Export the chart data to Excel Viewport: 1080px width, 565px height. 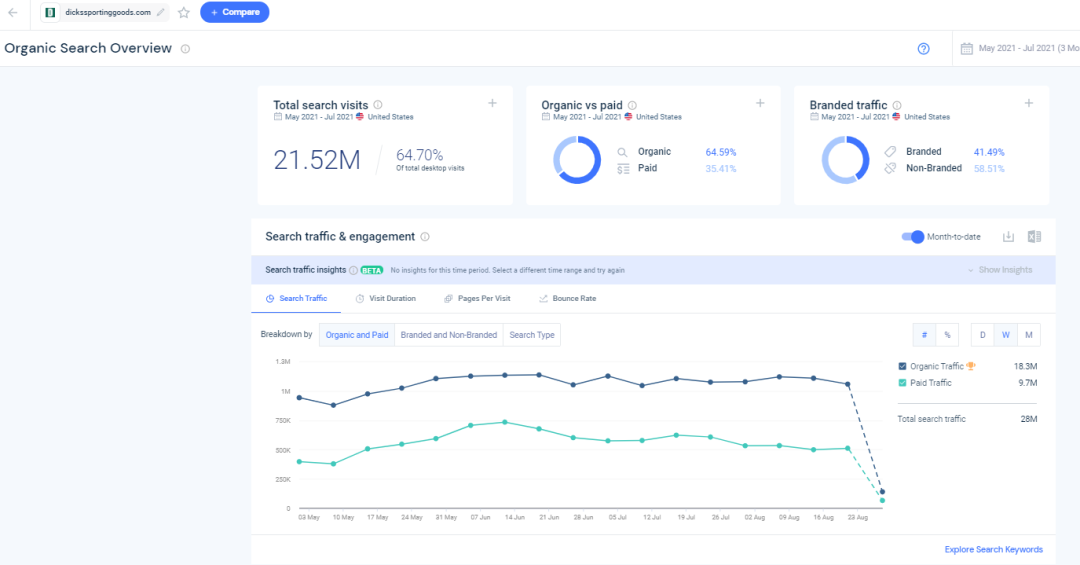[1035, 237]
